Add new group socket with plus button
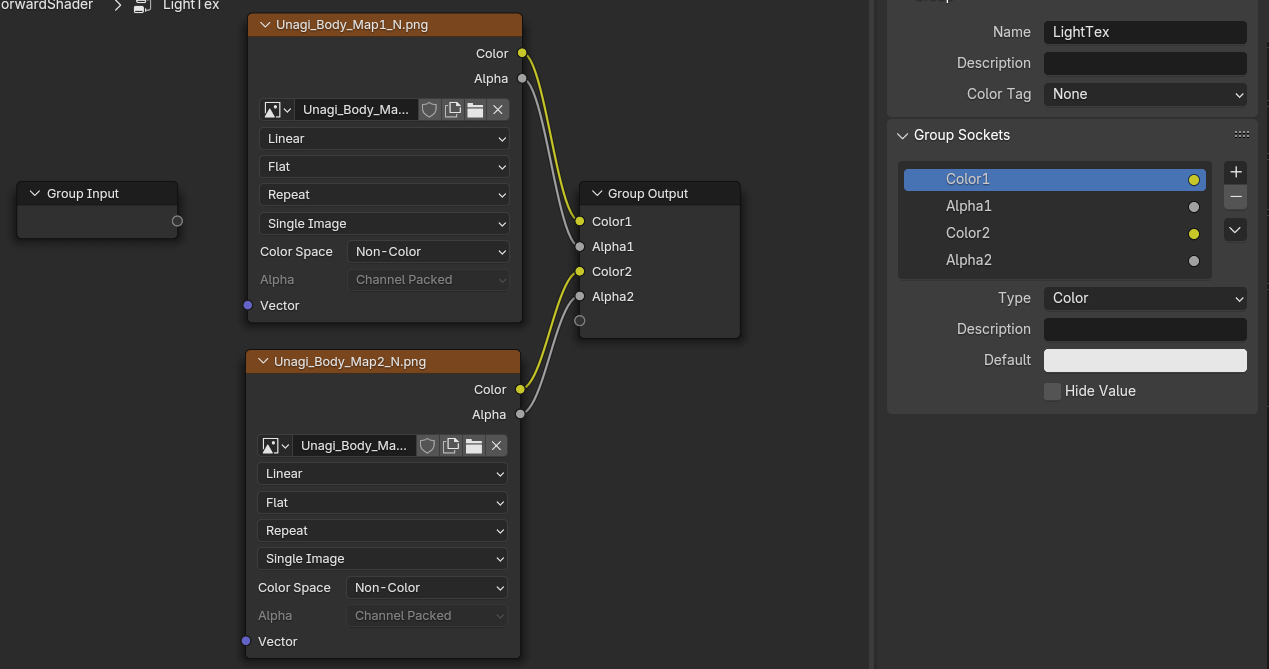Viewport: 1269px width, 669px height. pyautogui.click(x=1236, y=172)
